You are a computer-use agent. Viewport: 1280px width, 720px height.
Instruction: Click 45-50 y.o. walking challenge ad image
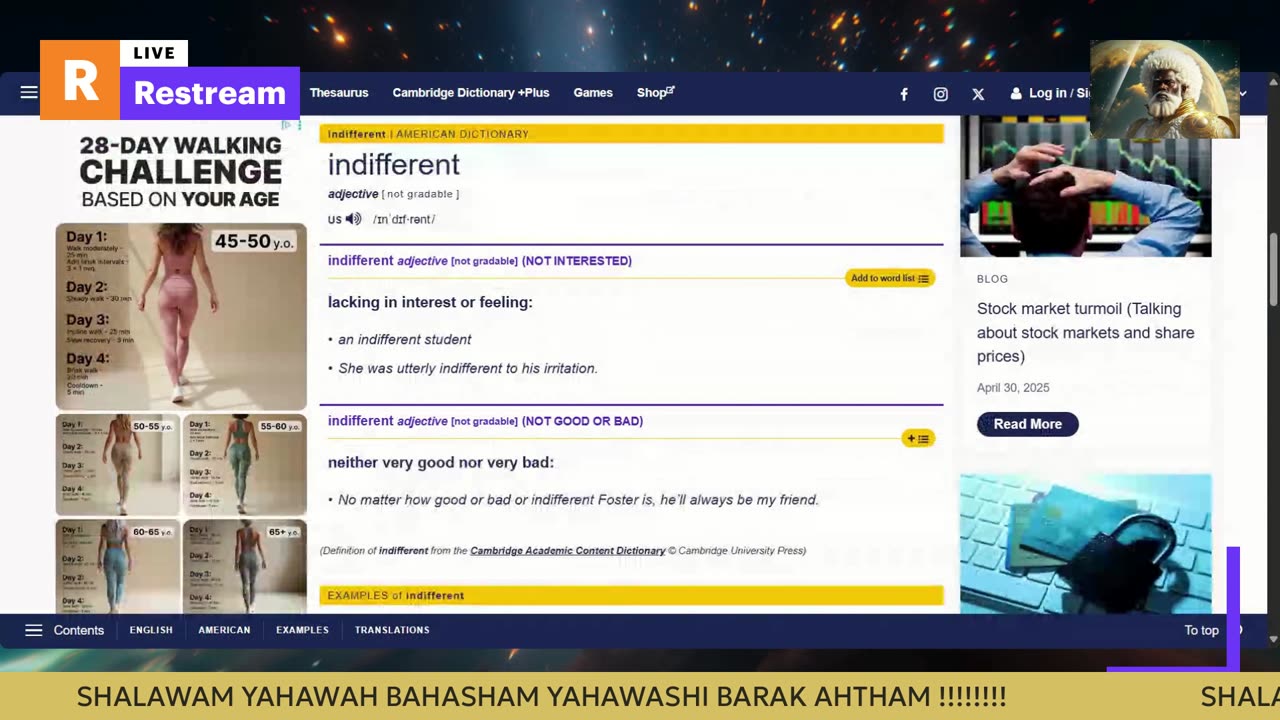[x=181, y=316]
